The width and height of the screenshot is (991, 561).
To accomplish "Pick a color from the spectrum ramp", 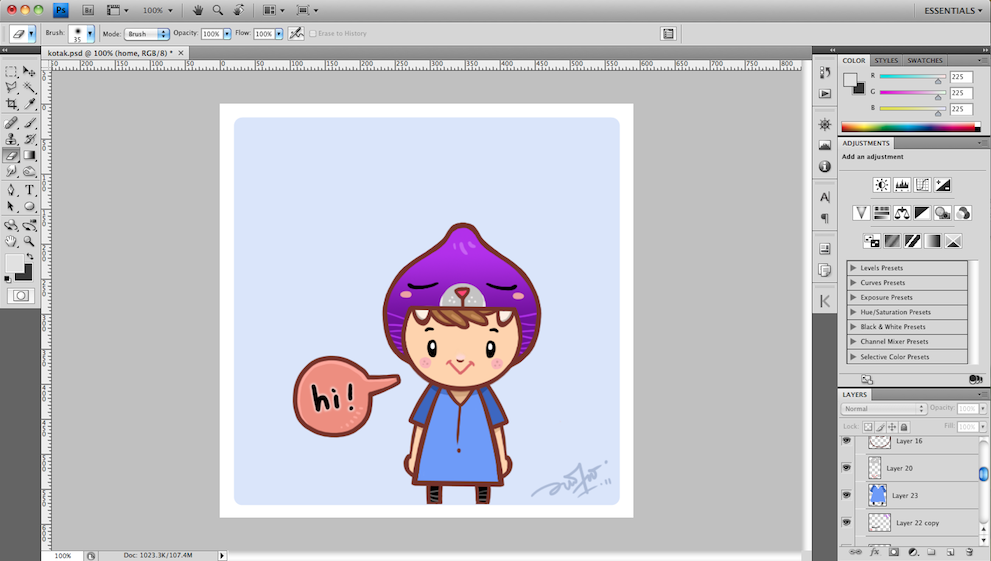I will (910, 128).
